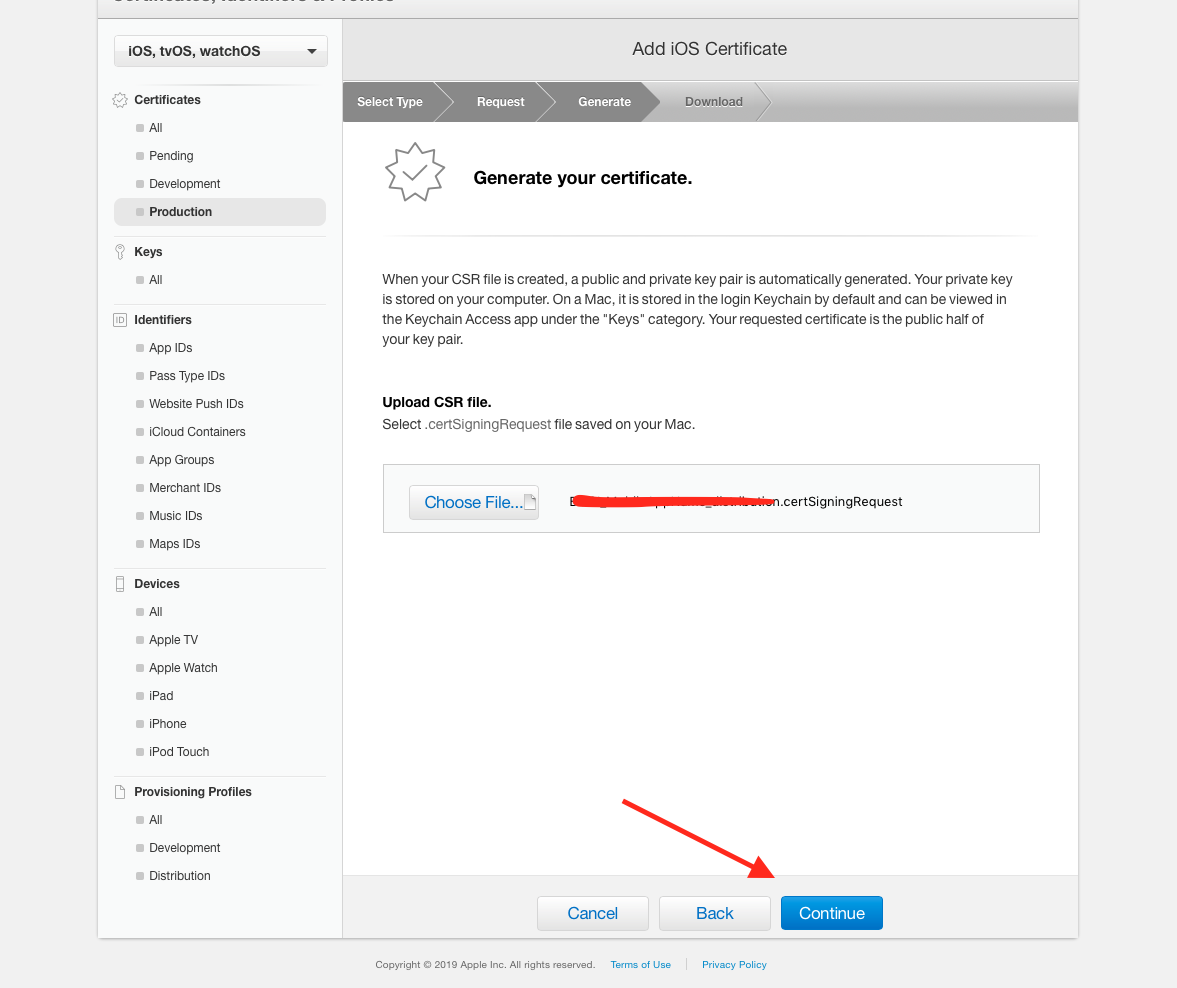Viewport: 1177px width, 988px height.
Task: Click the Devices phone icon
Action: (x=120, y=584)
